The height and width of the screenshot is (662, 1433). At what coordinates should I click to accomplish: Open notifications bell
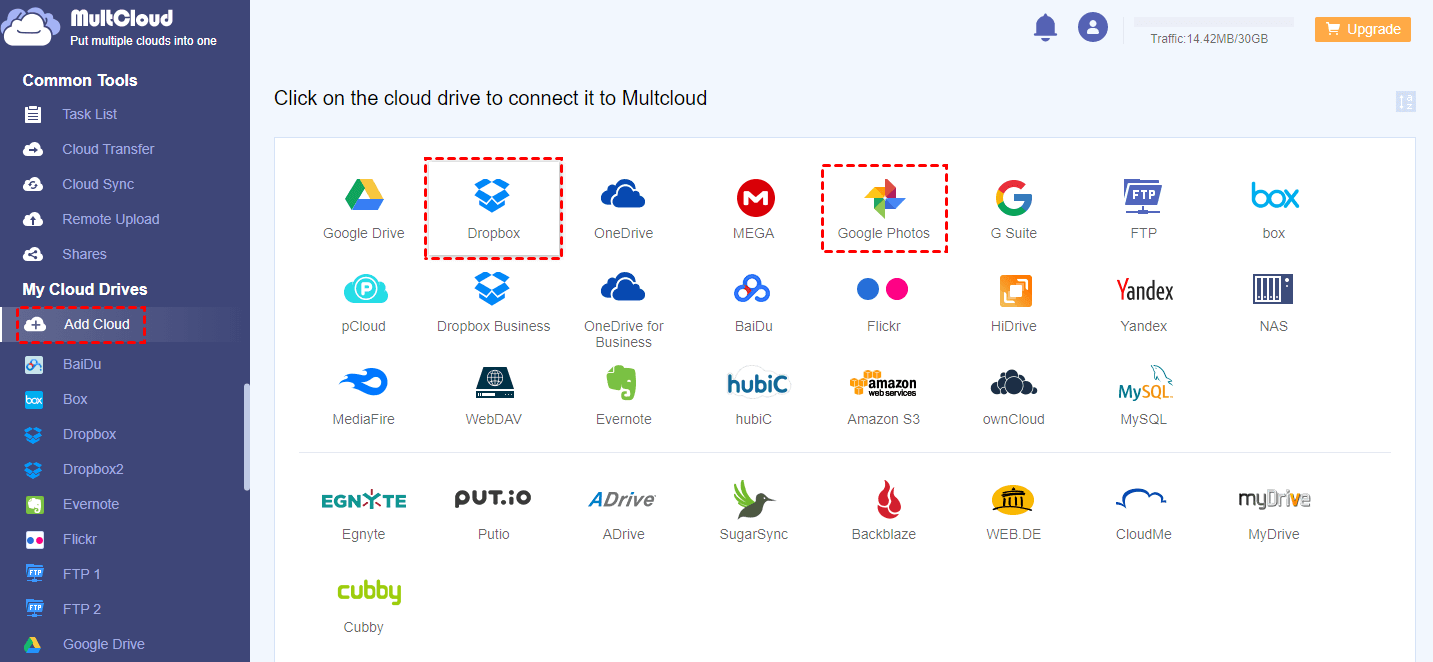(x=1045, y=28)
